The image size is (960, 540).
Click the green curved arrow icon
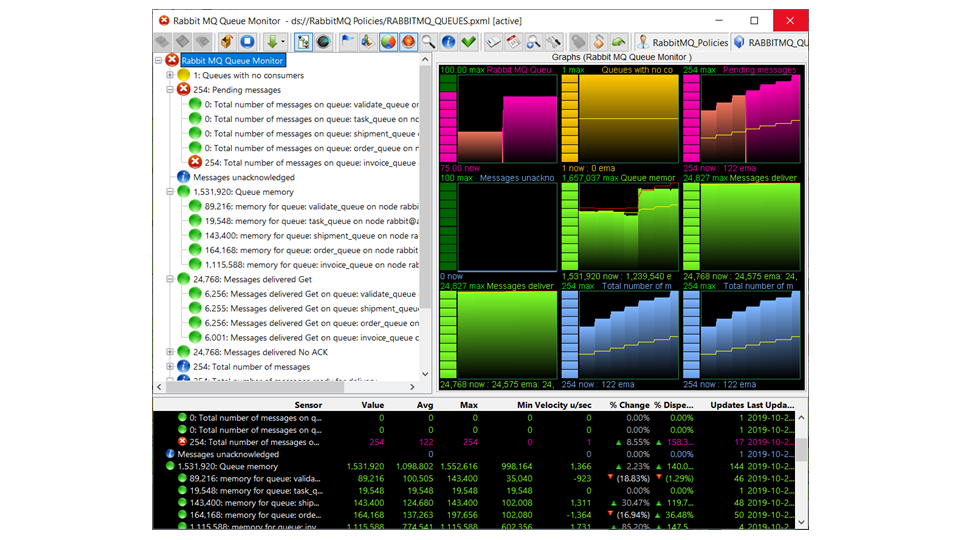pyautogui.click(x=618, y=42)
